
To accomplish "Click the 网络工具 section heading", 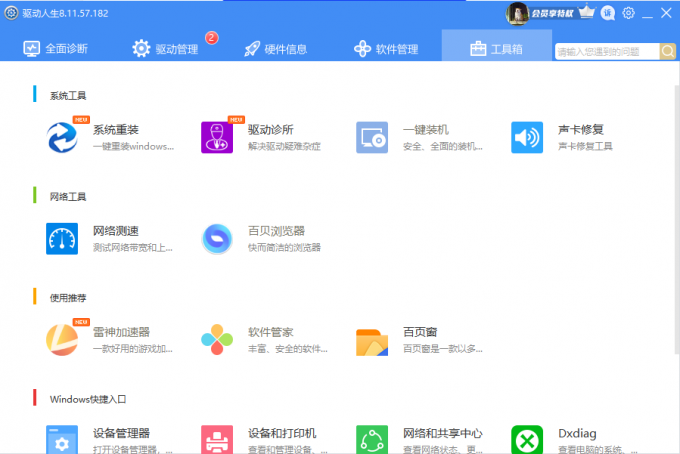I will (x=68, y=197).
